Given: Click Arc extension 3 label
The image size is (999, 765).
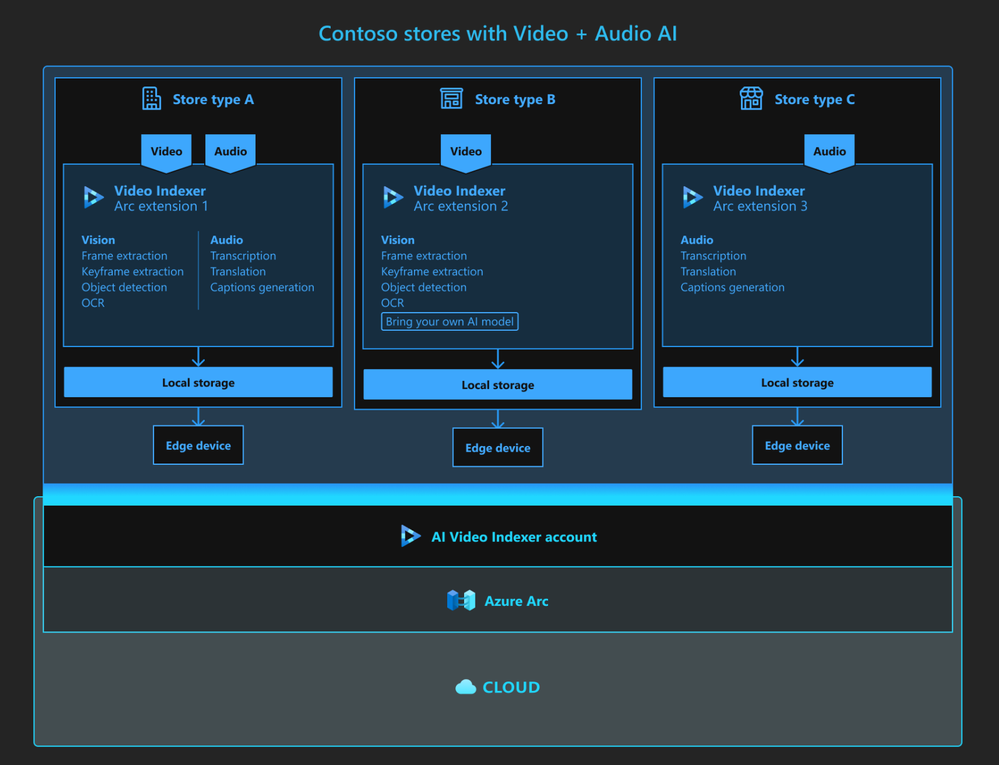Looking at the screenshot, I should pyautogui.click(x=760, y=206).
